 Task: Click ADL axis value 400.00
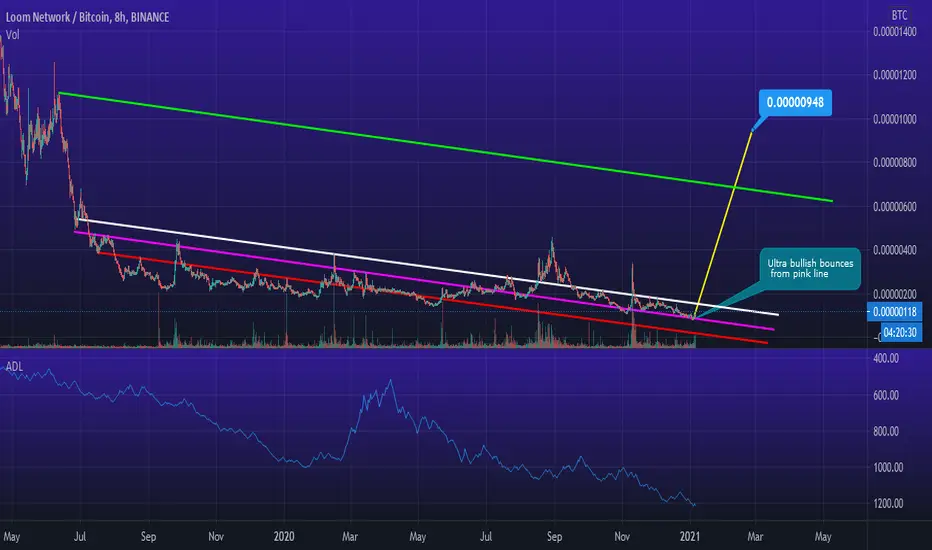coord(886,359)
